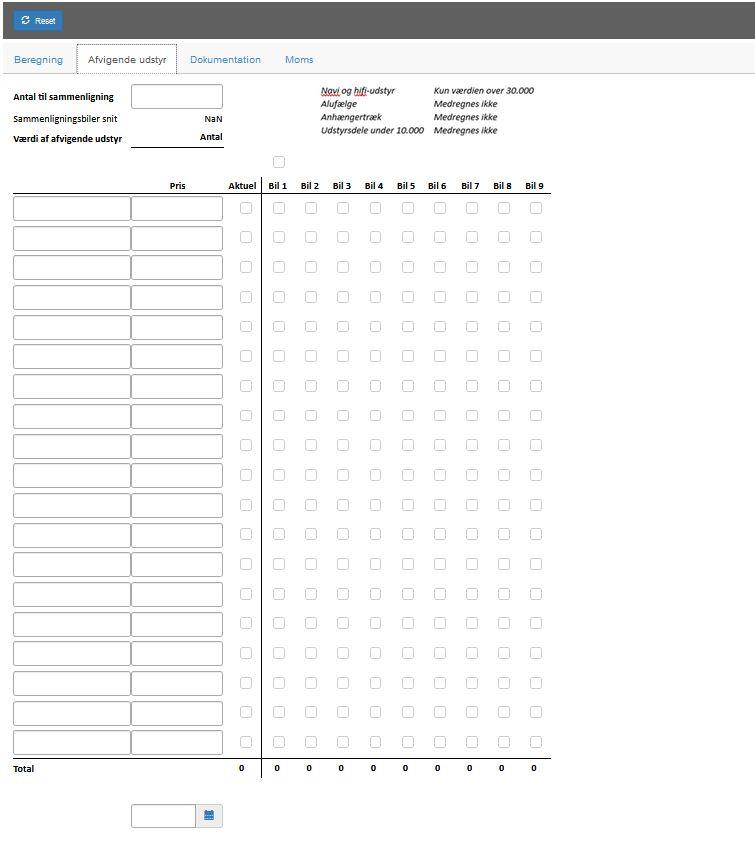Select the Afvigende udstyr tab

(127, 60)
